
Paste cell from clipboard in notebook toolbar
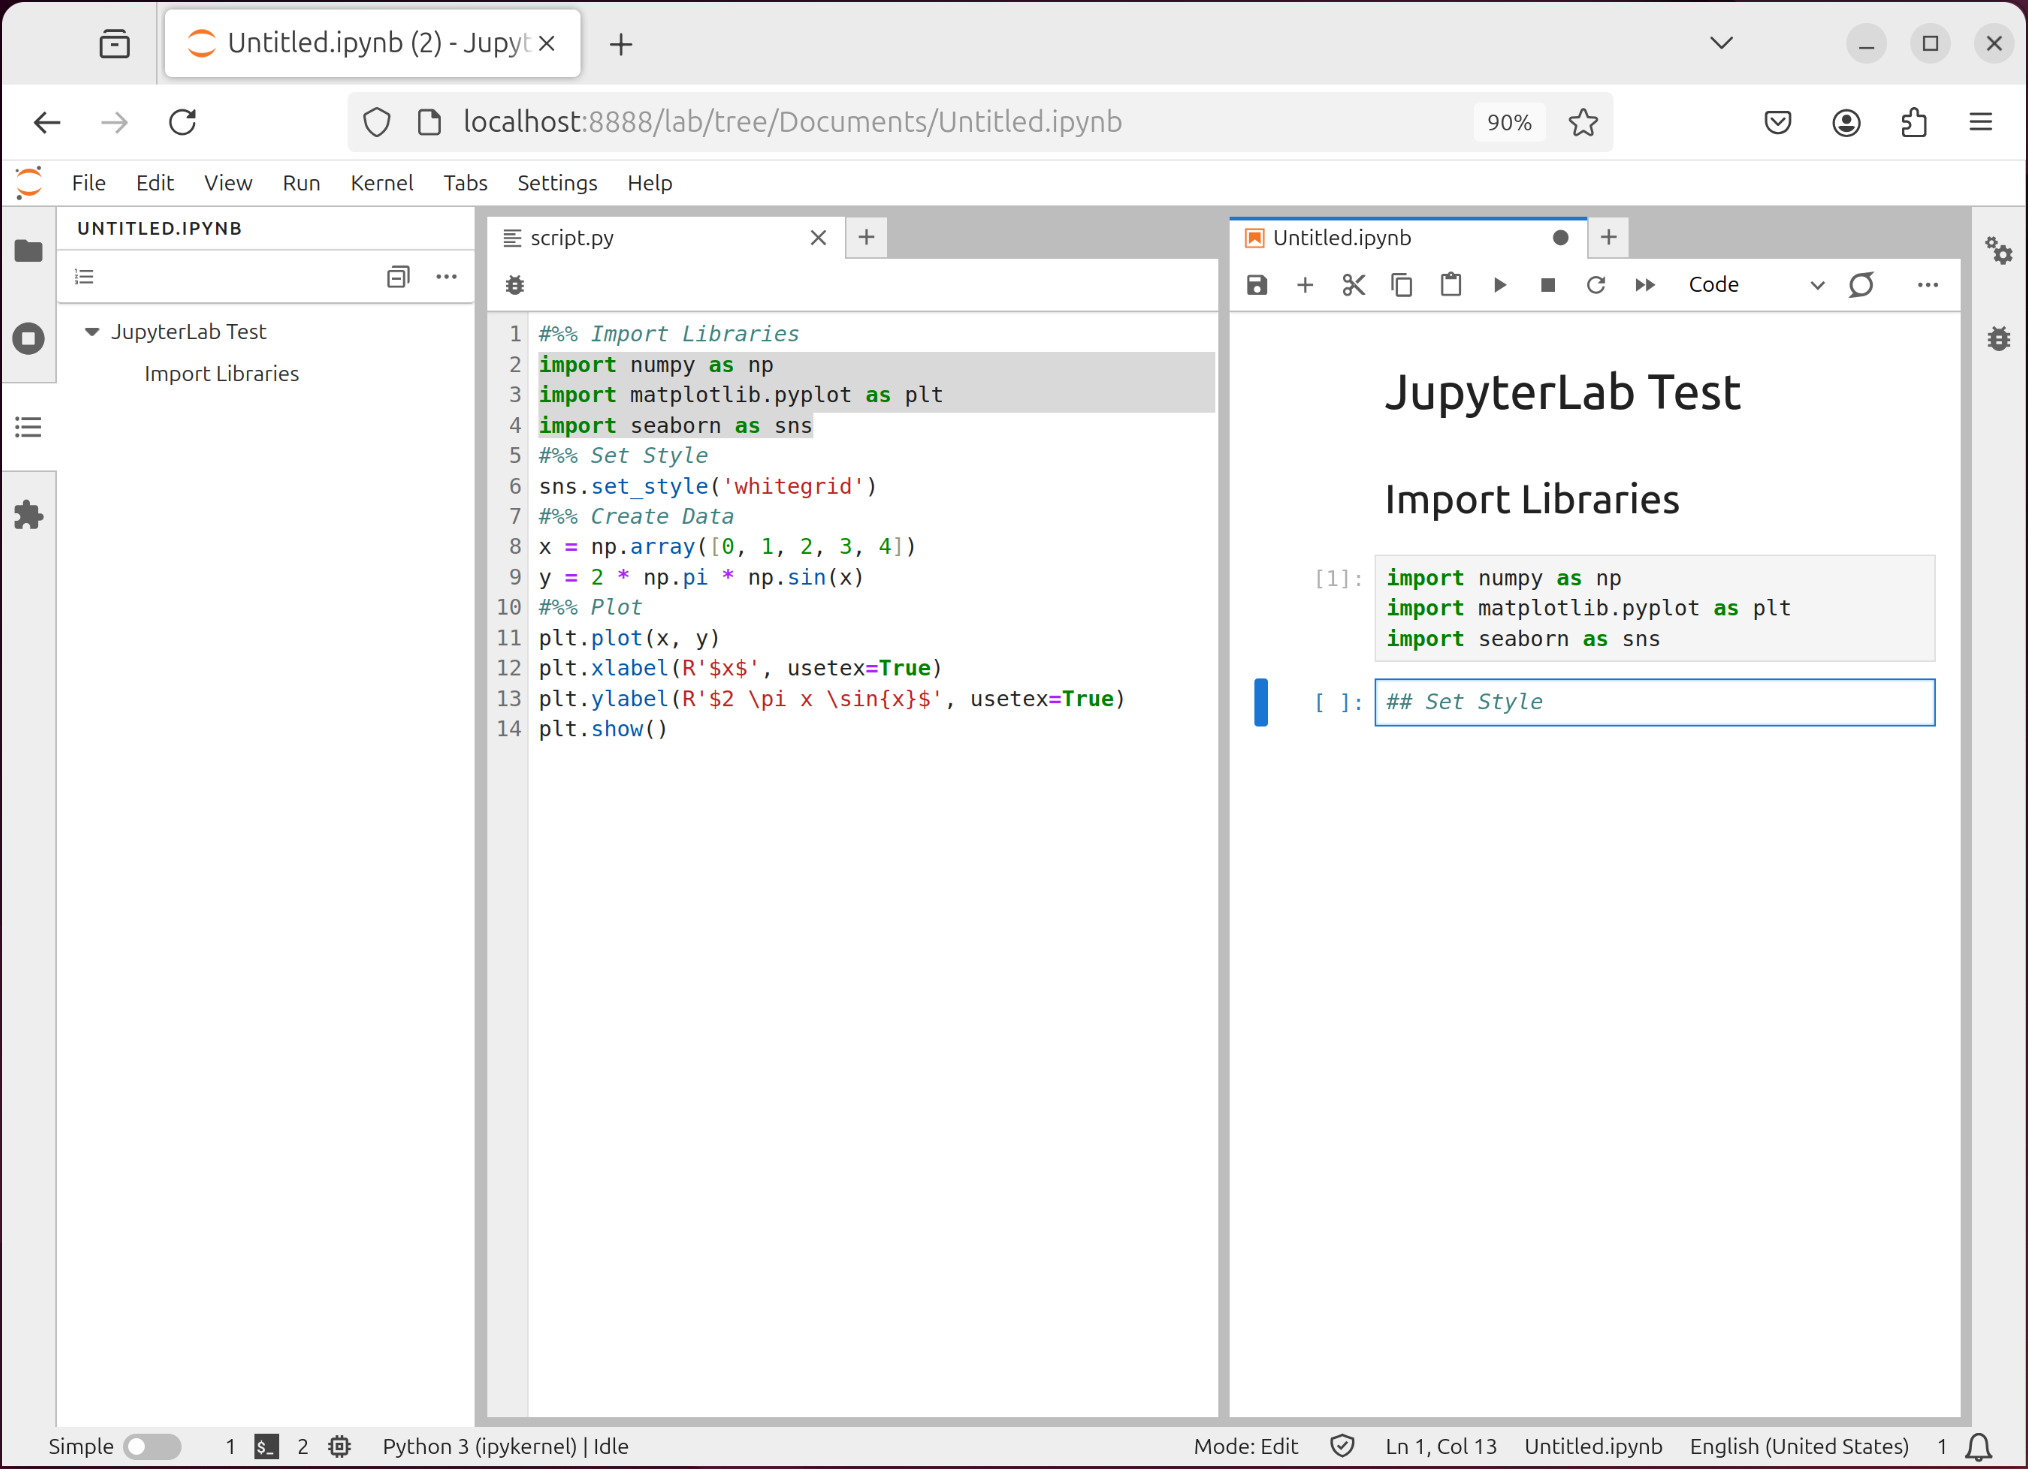pos(1450,285)
